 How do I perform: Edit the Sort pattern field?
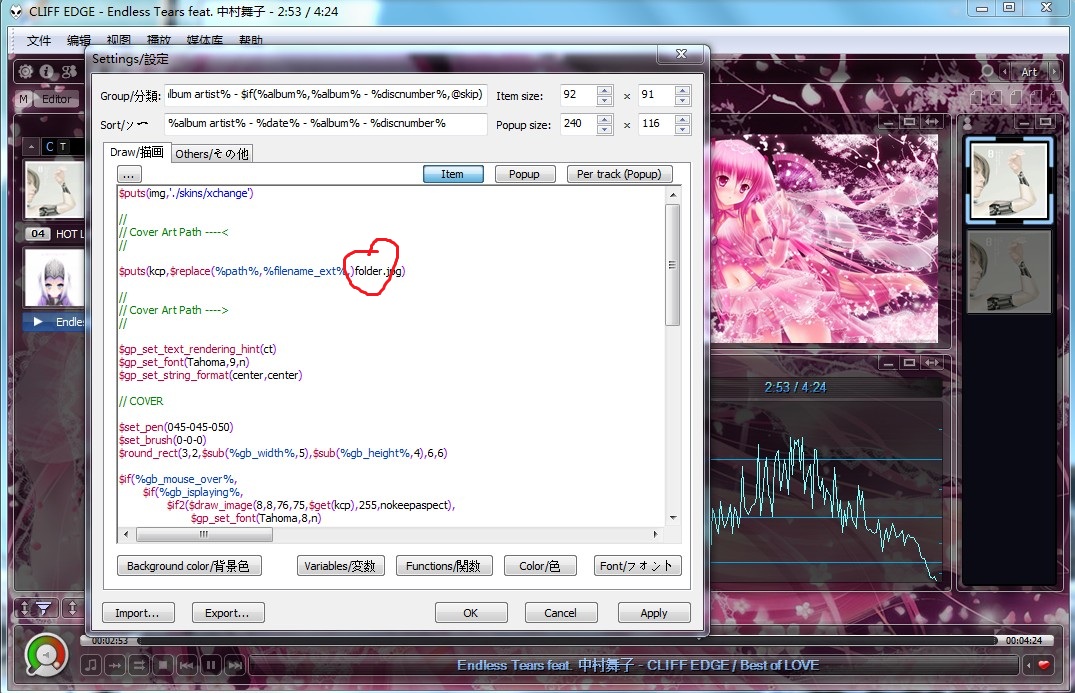[x=326, y=123]
